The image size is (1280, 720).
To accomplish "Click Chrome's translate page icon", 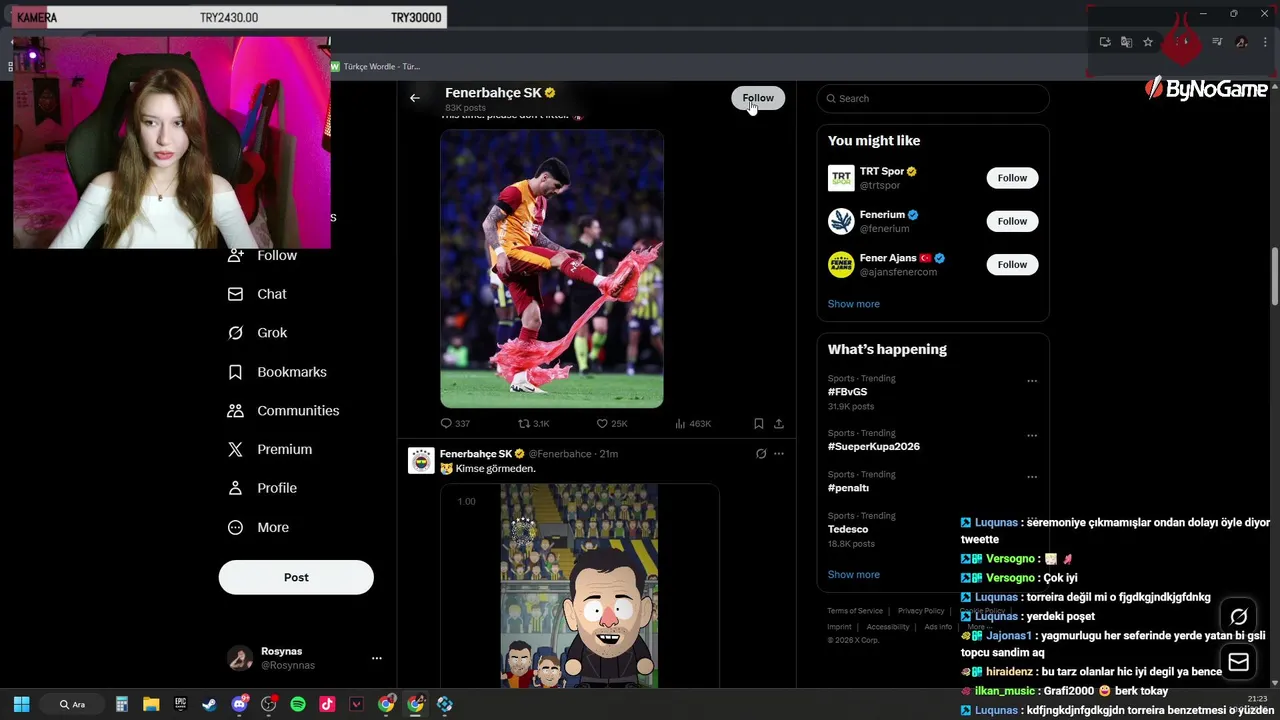I will coord(1126,42).
